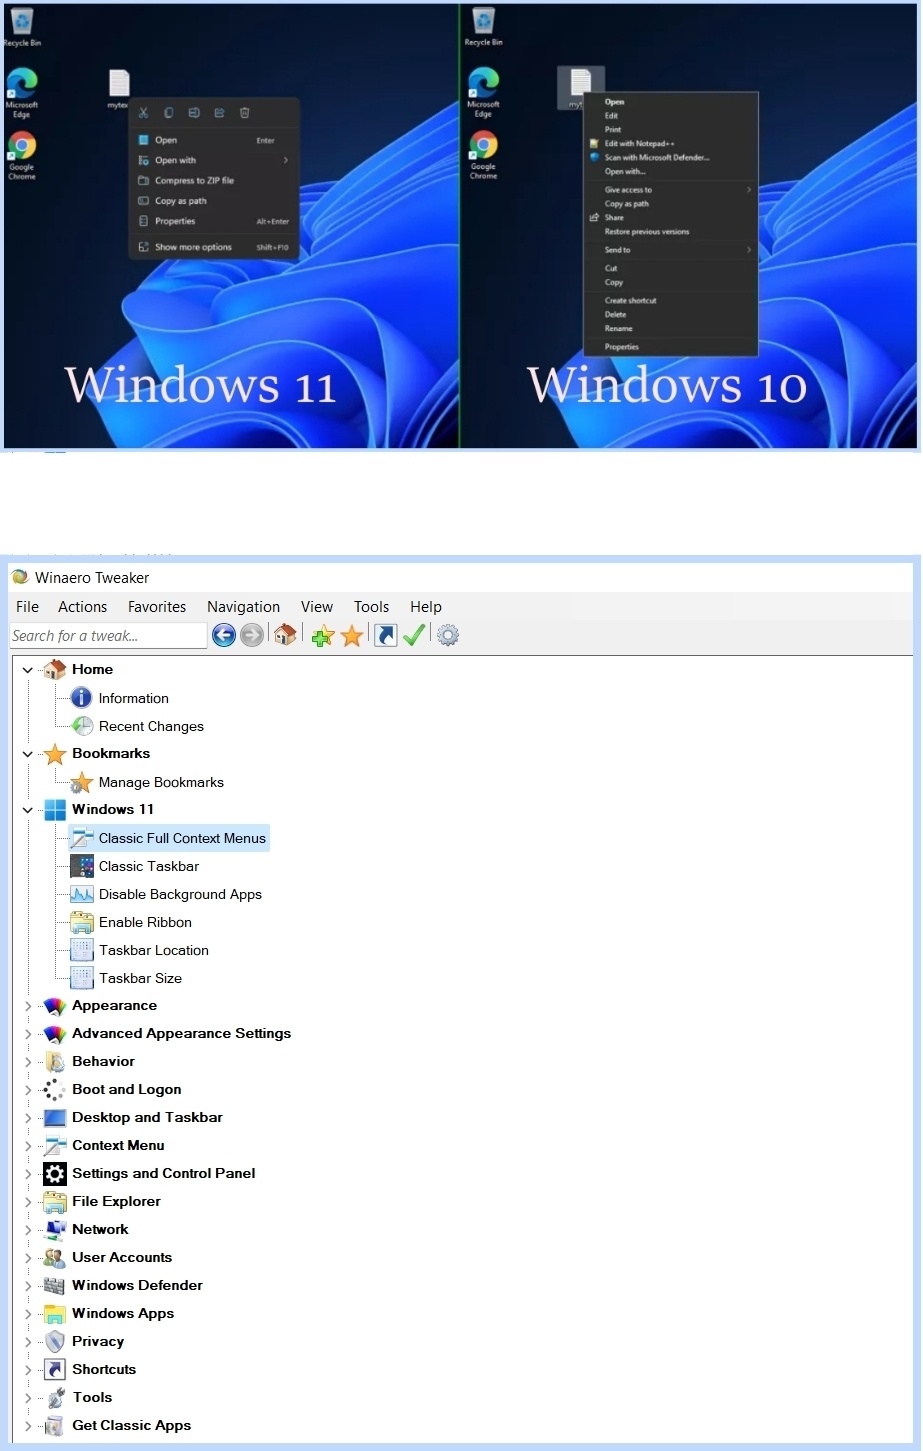The width and height of the screenshot is (923, 1451).
Task: Click the Classic Taskbar icon
Action: click(81, 866)
